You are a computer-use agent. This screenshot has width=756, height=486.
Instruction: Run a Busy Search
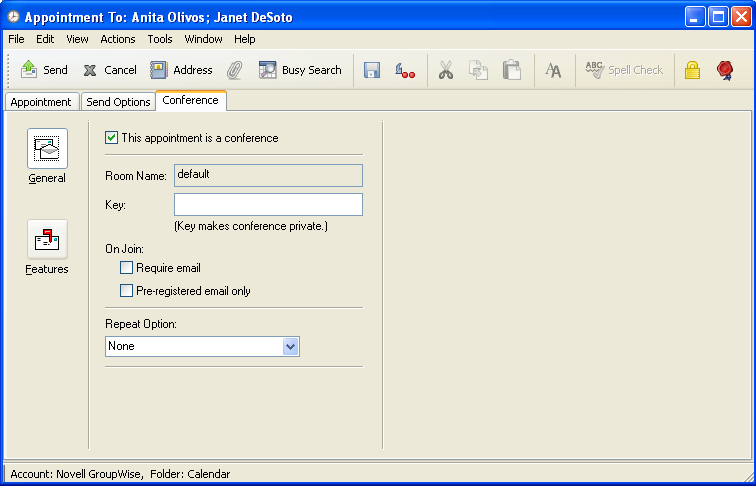coord(300,70)
